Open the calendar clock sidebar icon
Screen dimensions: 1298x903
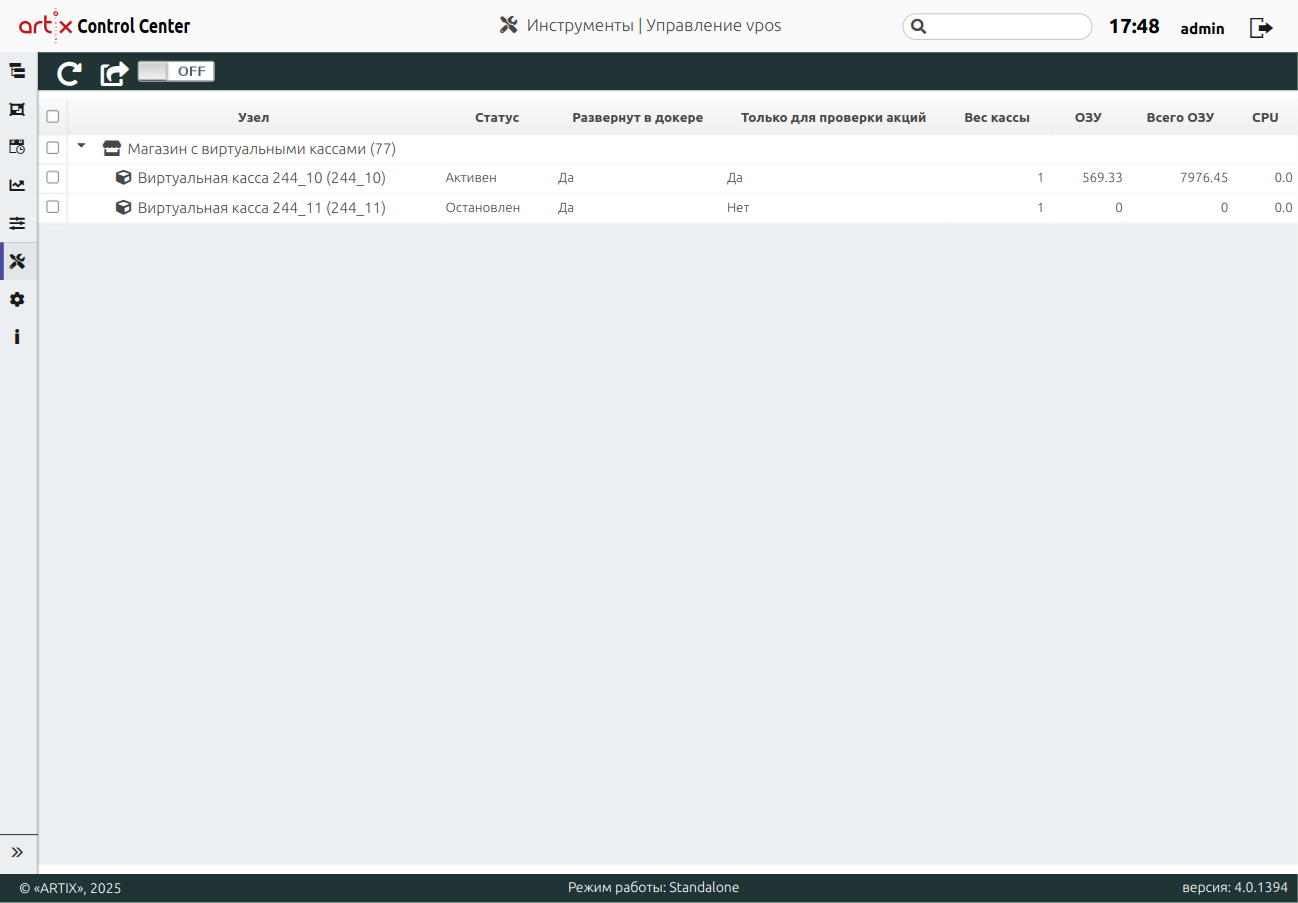[17, 147]
